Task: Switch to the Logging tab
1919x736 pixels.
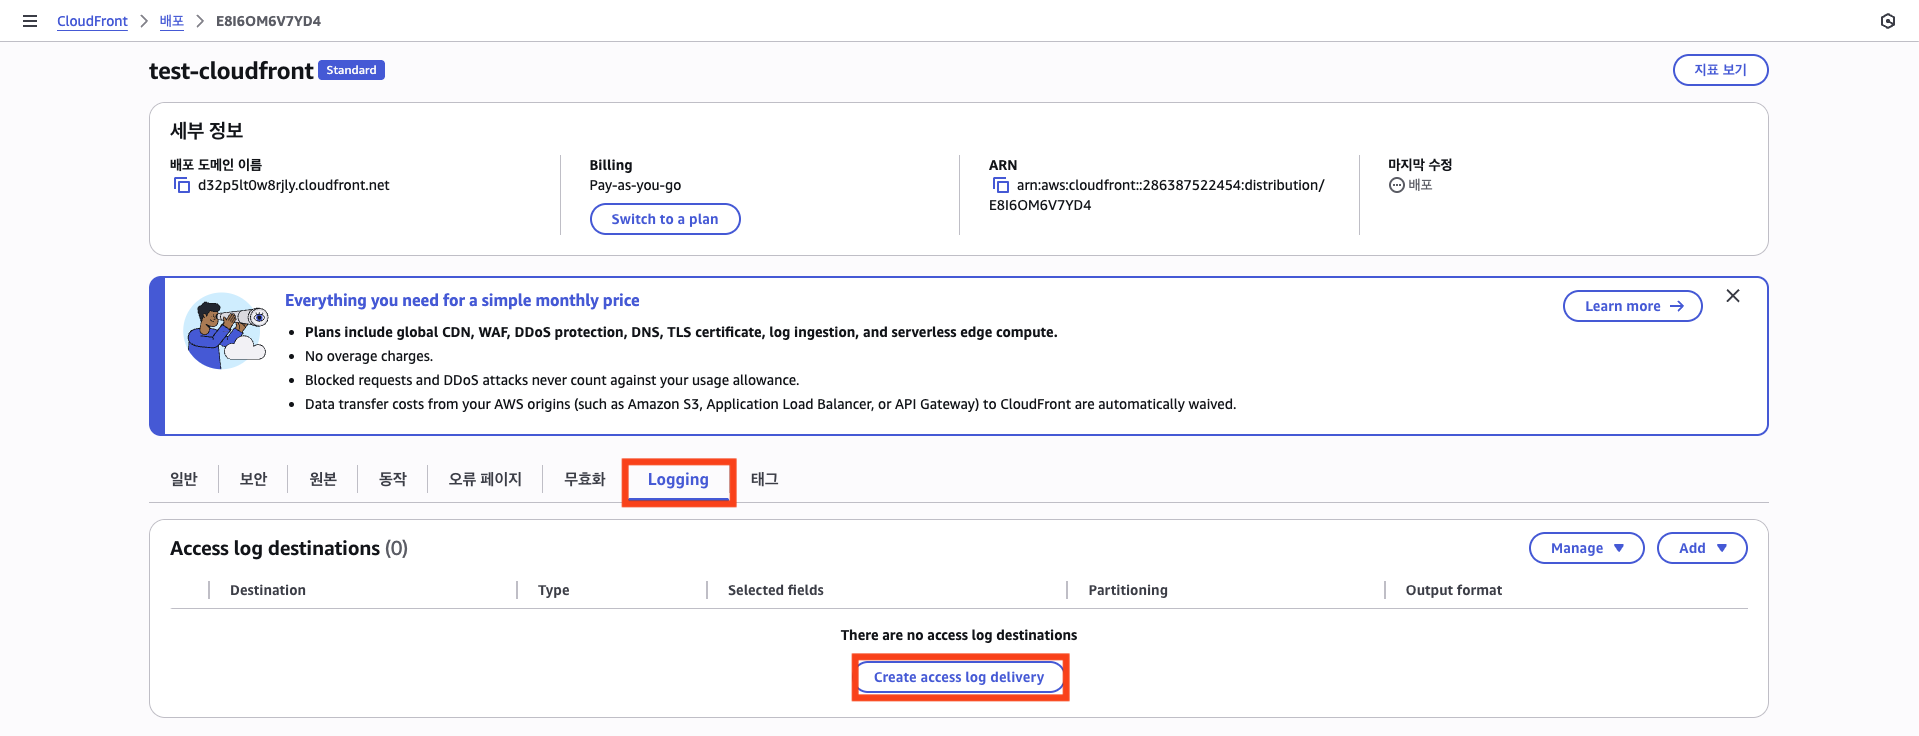Action: (678, 480)
